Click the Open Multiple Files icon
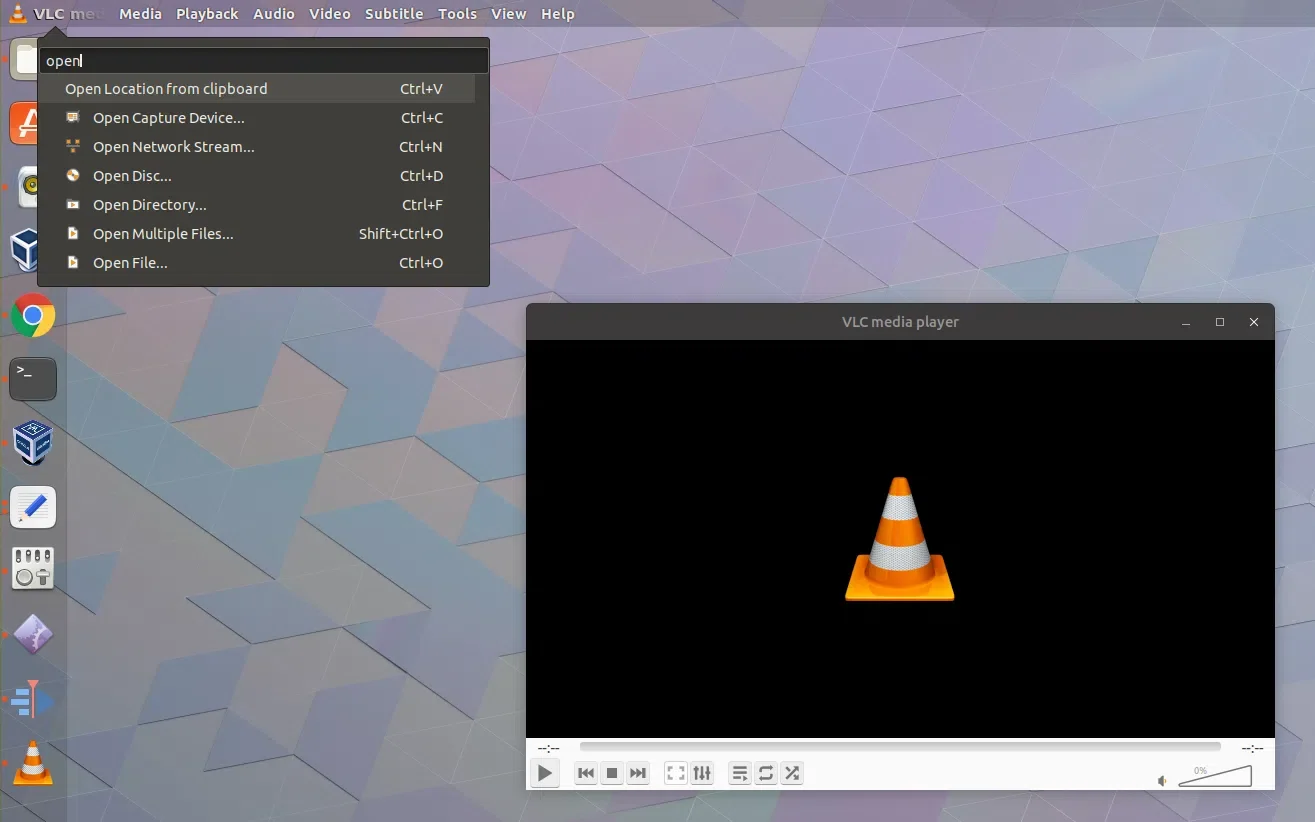This screenshot has width=1315, height=822. [72, 233]
